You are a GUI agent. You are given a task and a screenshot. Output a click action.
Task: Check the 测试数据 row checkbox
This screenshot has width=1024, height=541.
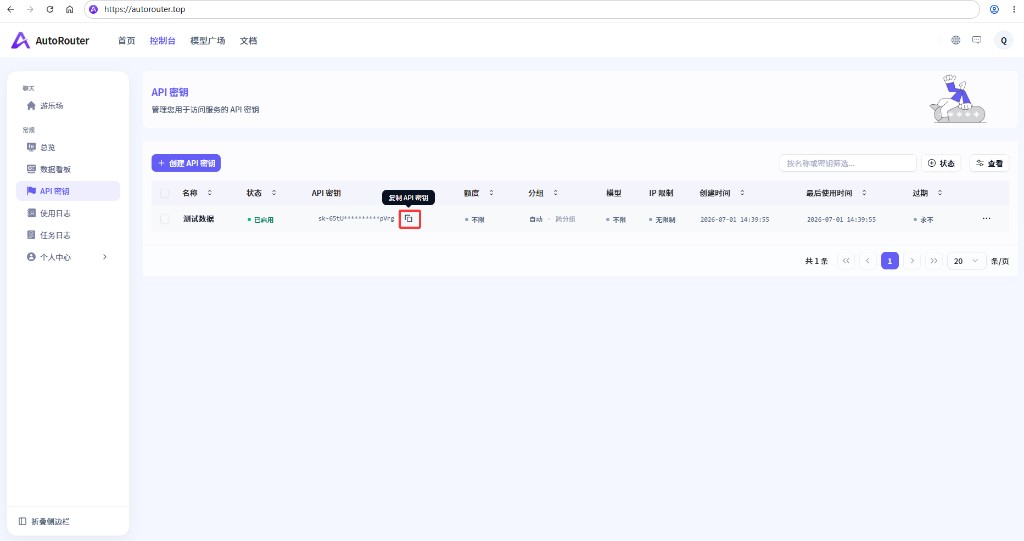click(x=165, y=219)
